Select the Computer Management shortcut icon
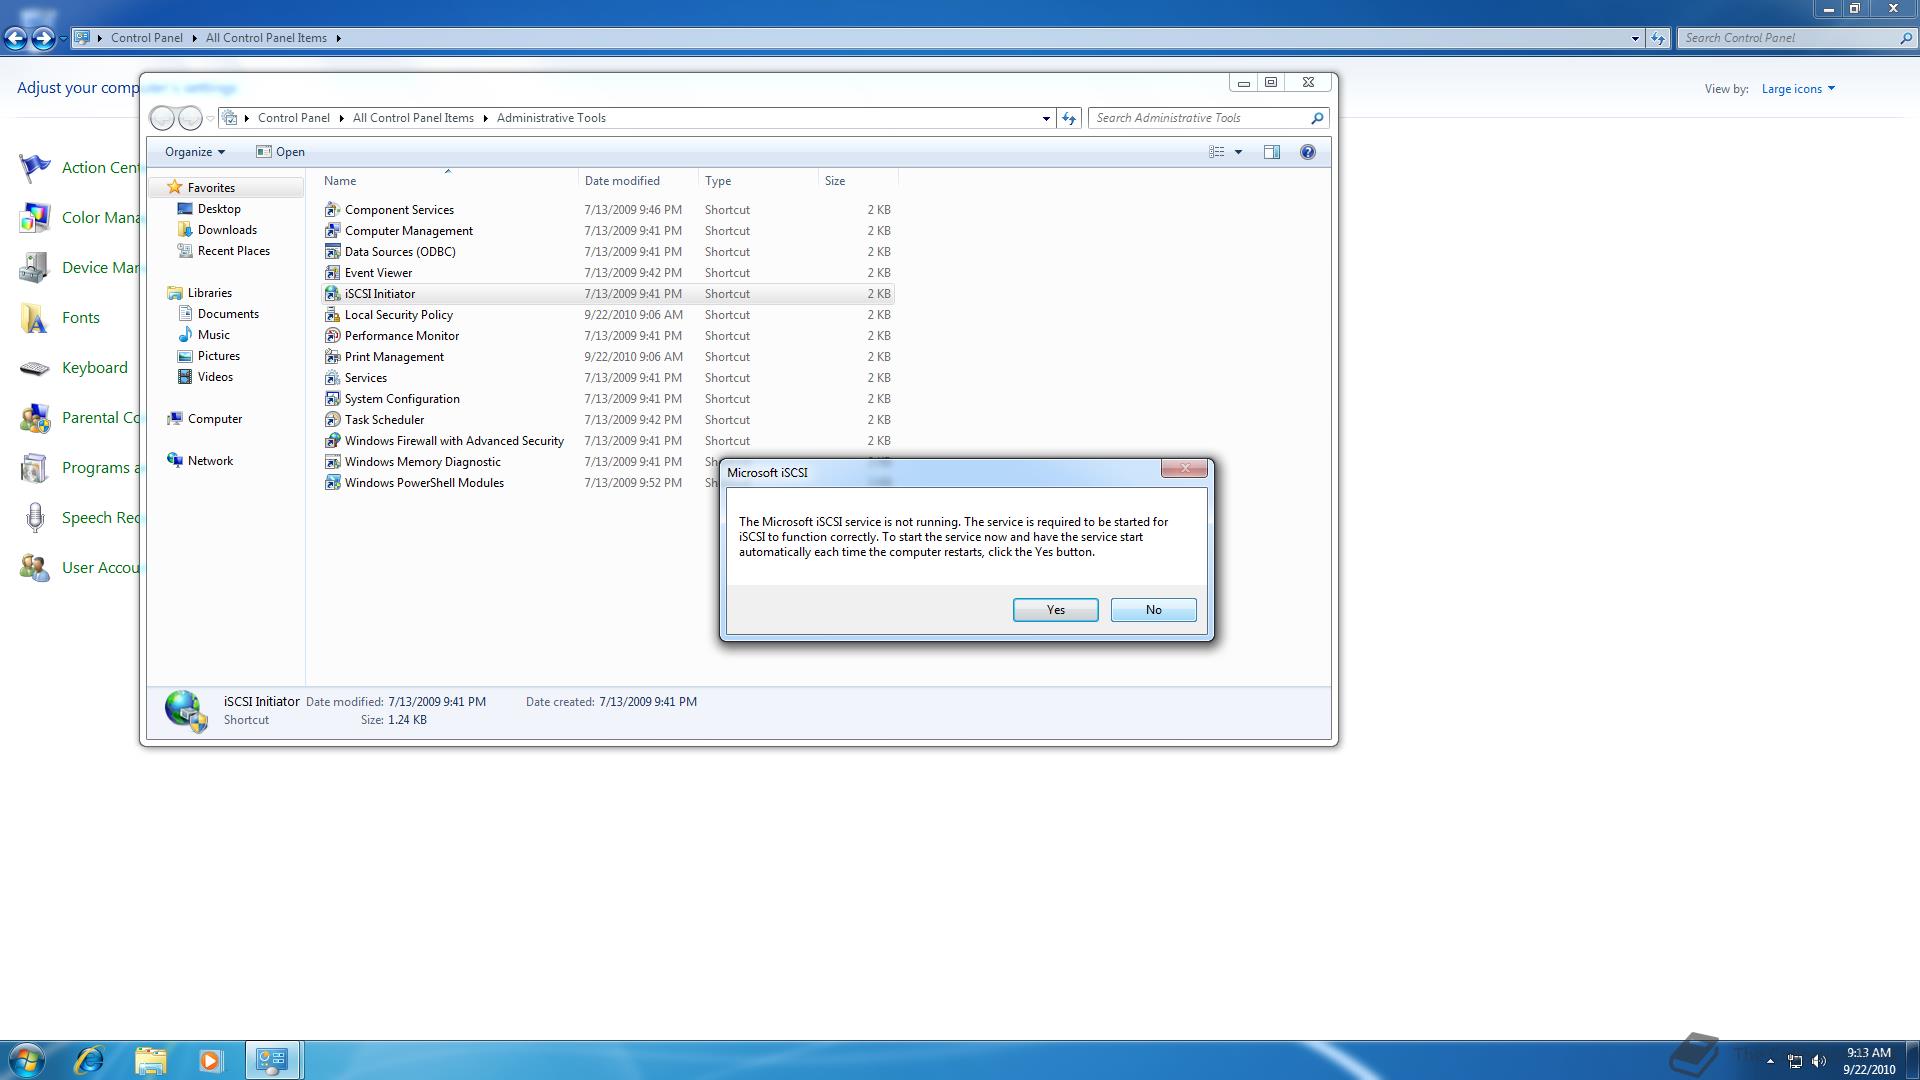 click(x=333, y=231)
